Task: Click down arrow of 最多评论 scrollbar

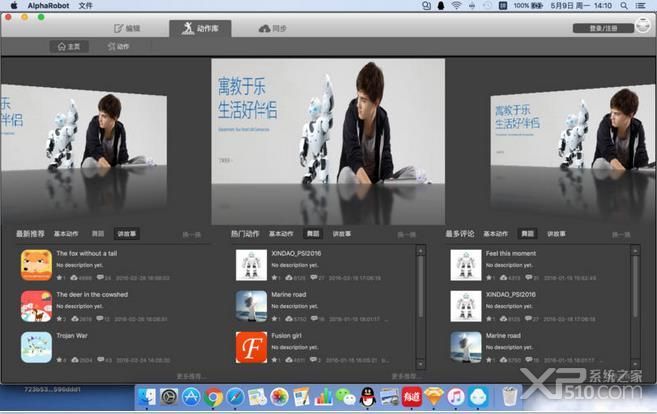Action: (x=636, y=364)
